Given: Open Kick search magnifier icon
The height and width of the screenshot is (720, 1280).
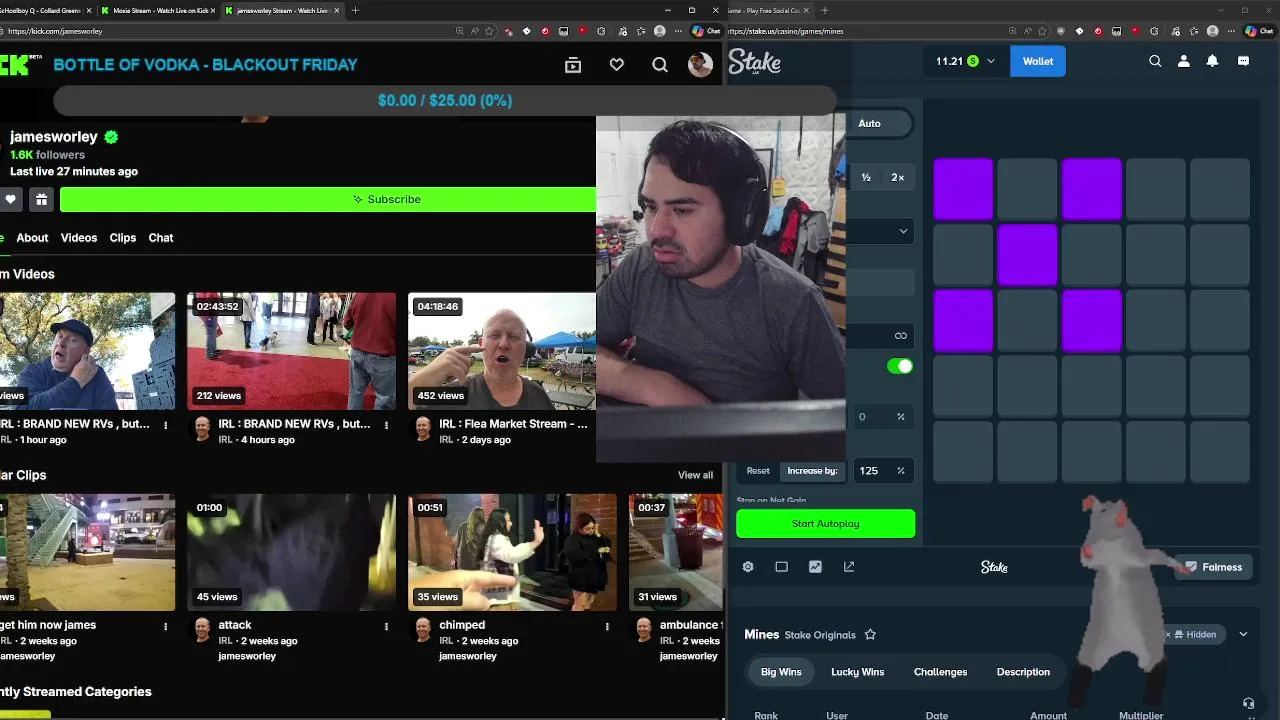Looking at the screenshot, I should click(660, 65).
